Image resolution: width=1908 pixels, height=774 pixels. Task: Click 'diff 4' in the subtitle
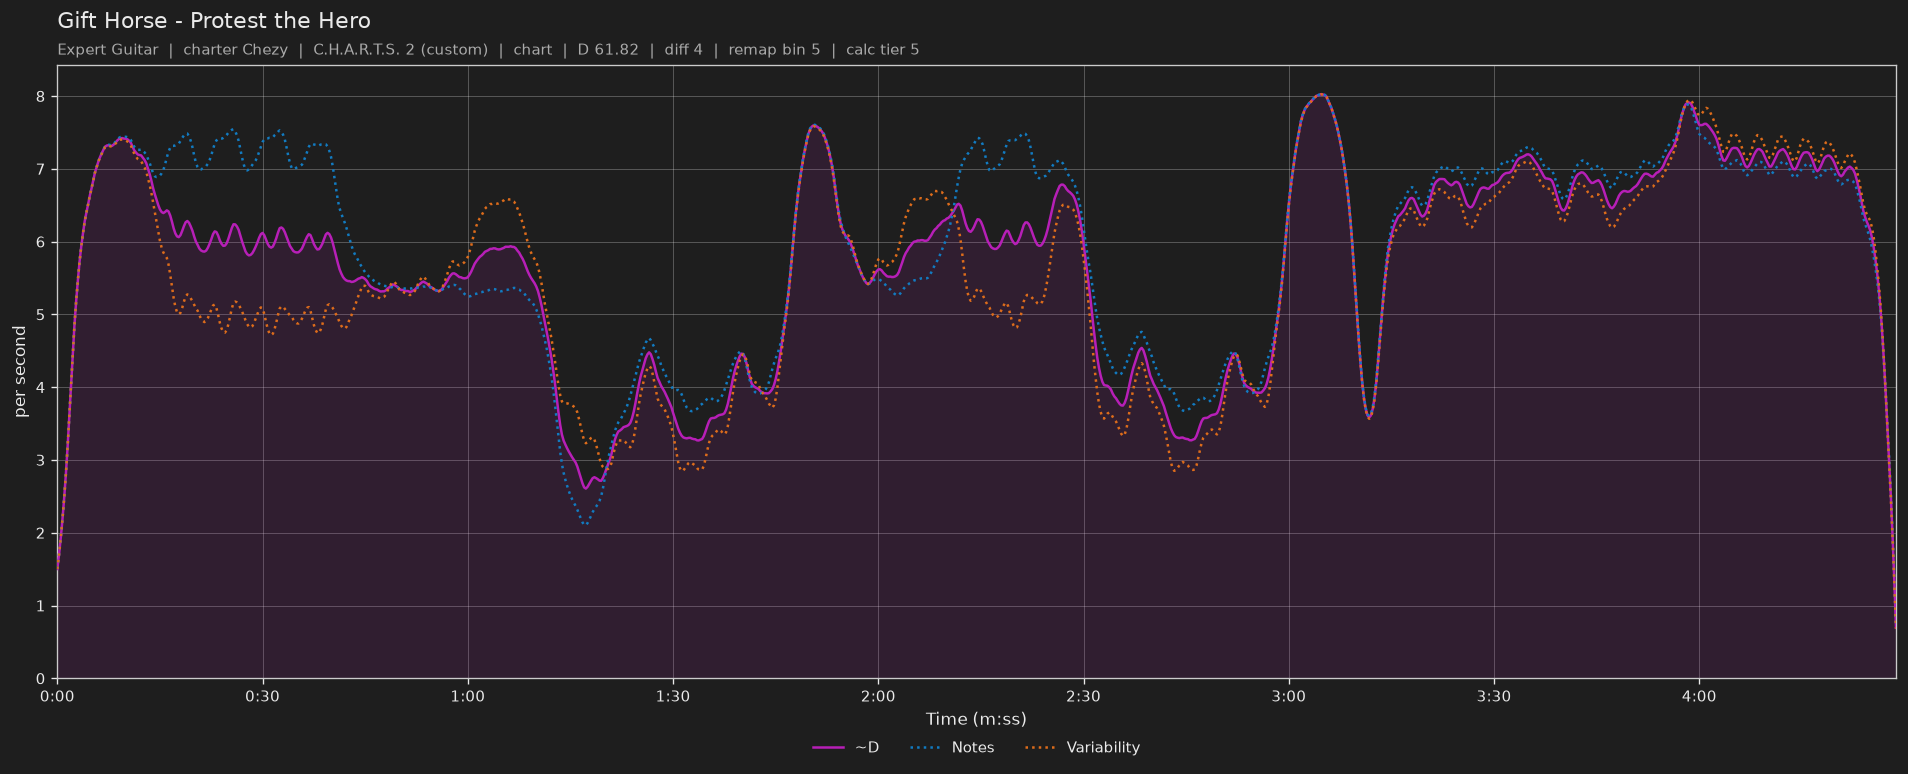coord(684,50)
